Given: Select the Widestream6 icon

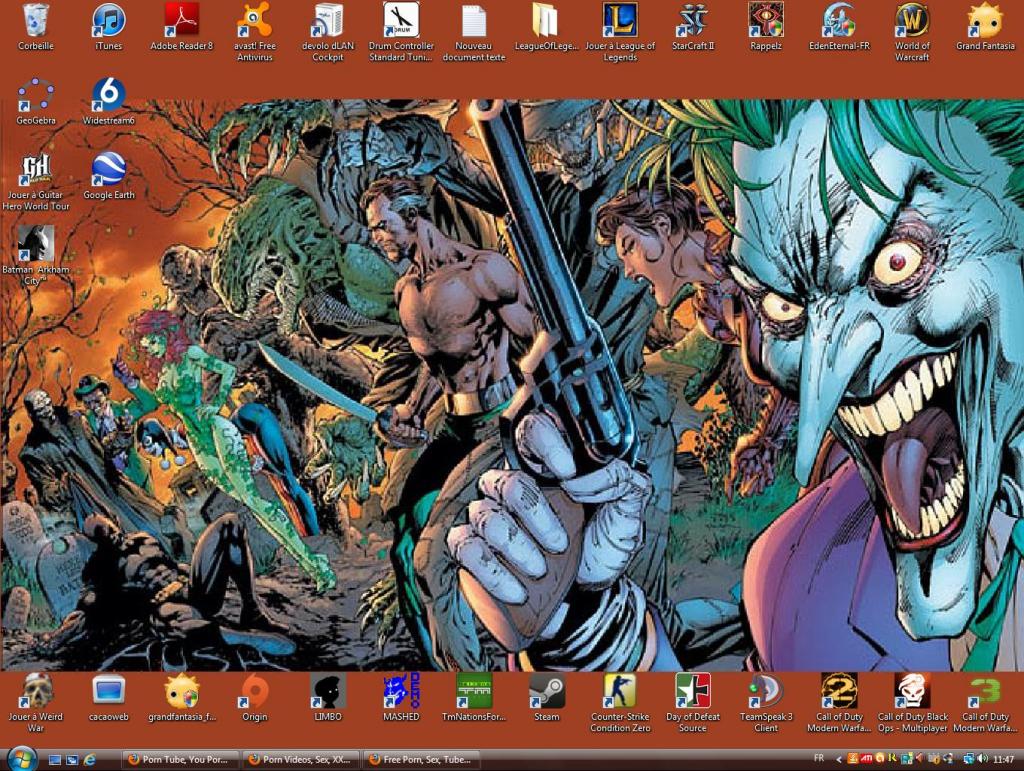Looking at the screenshot, I should pyautogui.click(x=108, y=102).
